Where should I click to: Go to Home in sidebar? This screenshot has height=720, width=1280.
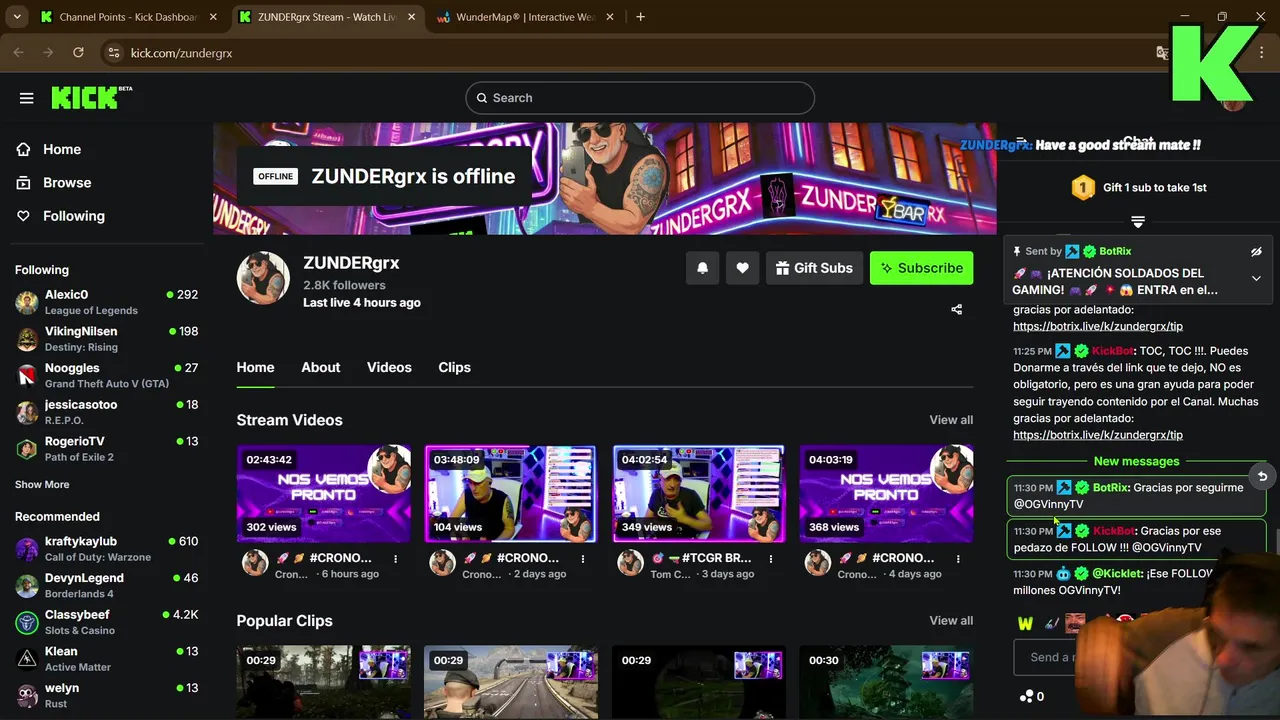(x=62, y=149)
